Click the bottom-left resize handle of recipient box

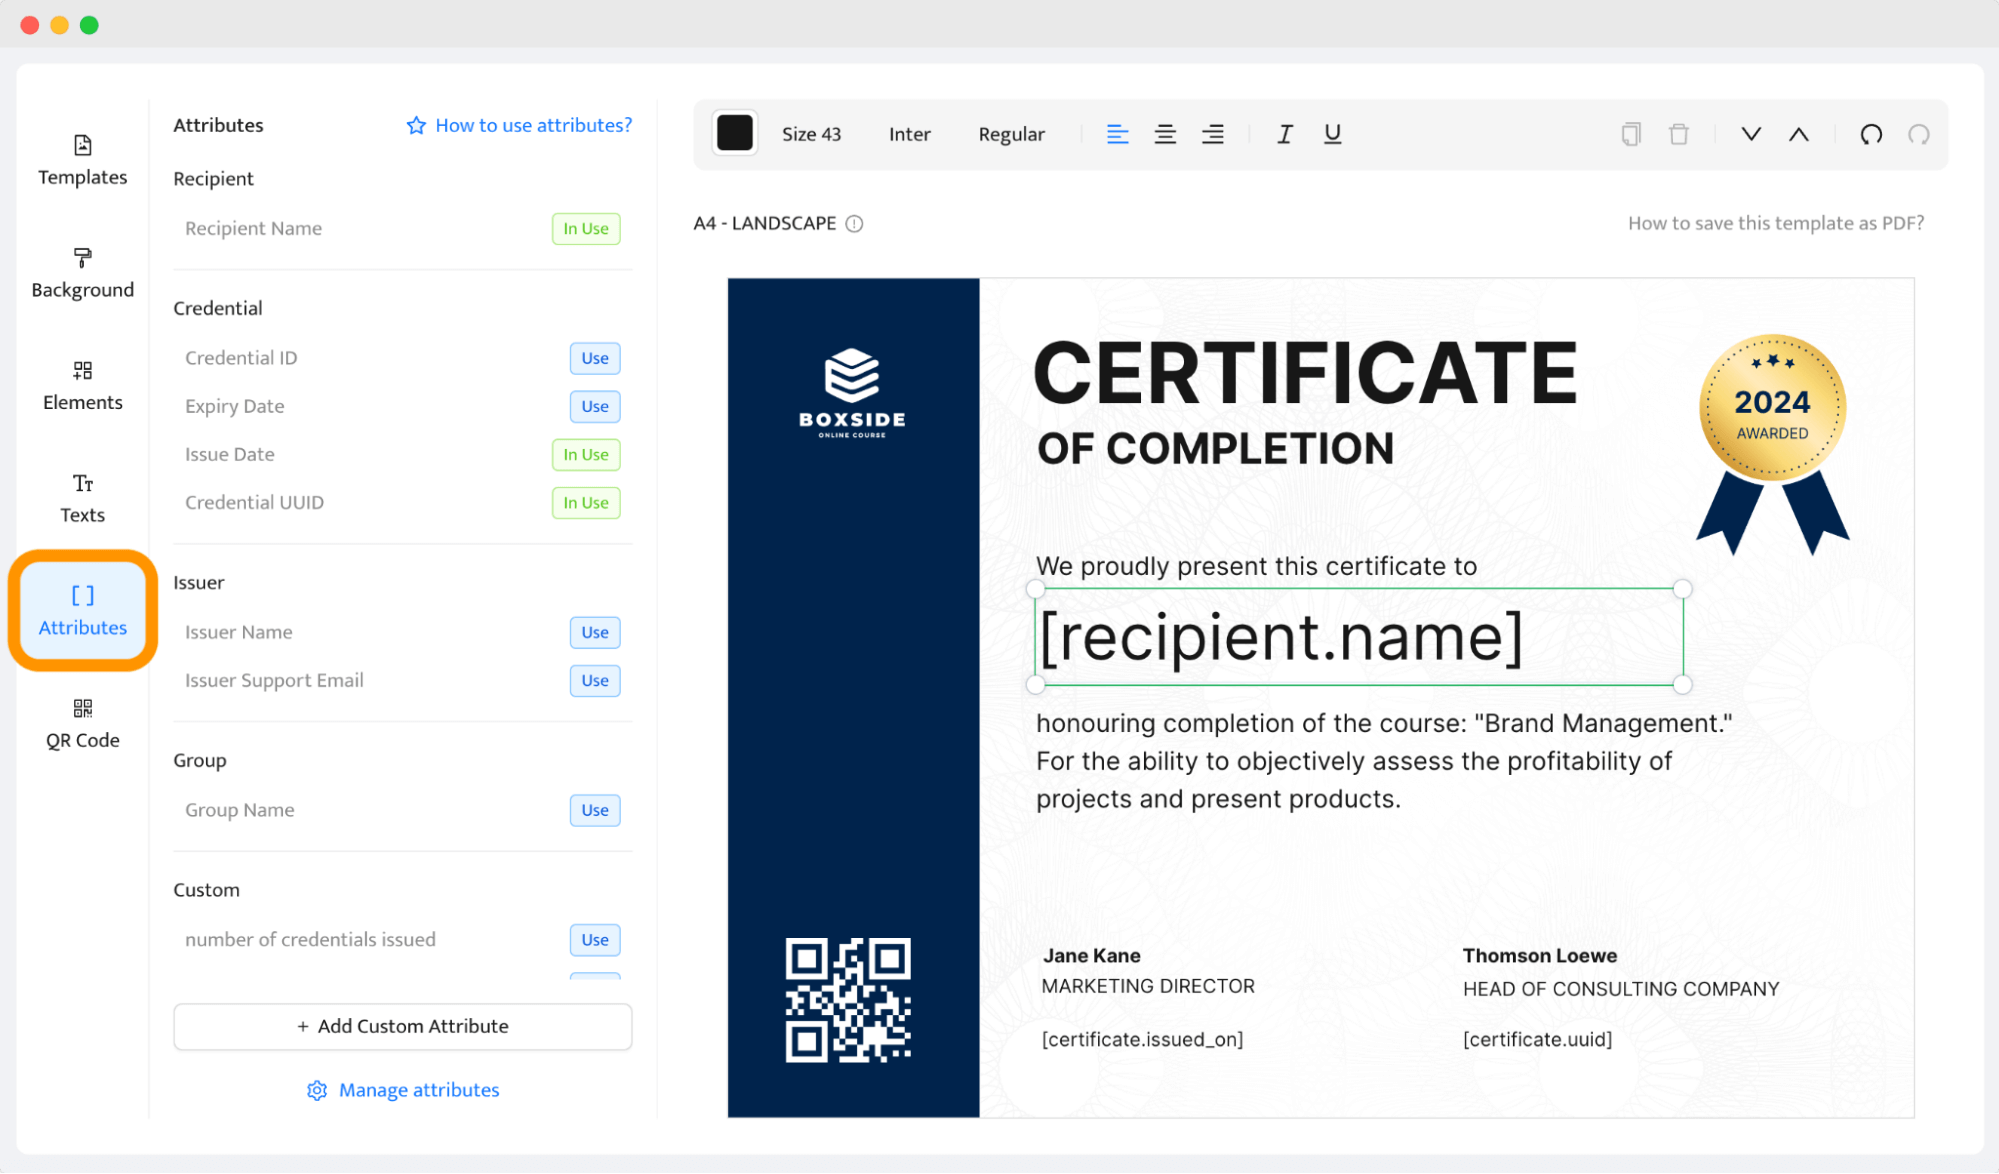point(1036,685)
